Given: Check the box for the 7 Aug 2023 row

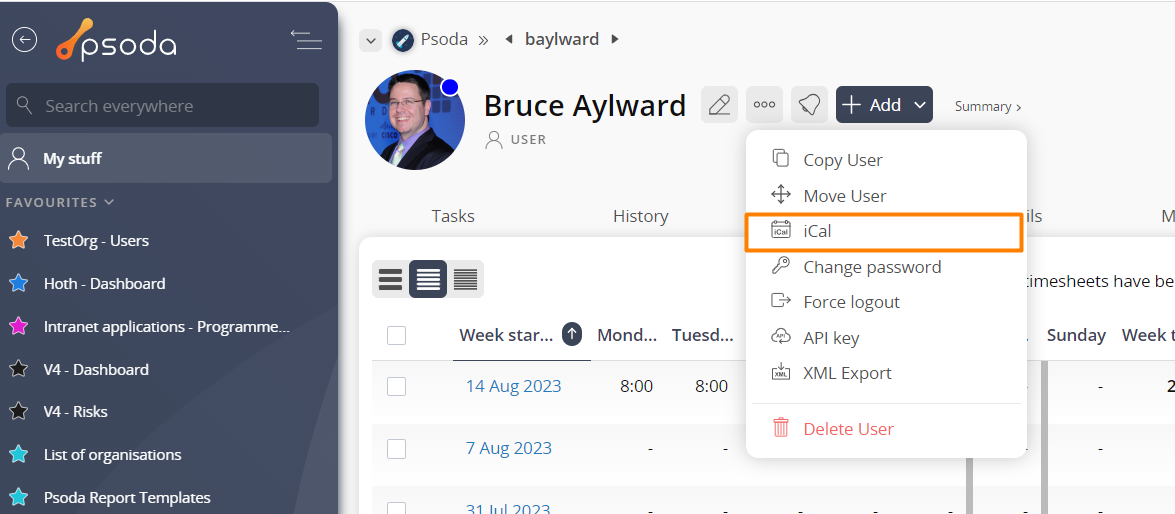Looking at the screenshot, I should [397, 449].
